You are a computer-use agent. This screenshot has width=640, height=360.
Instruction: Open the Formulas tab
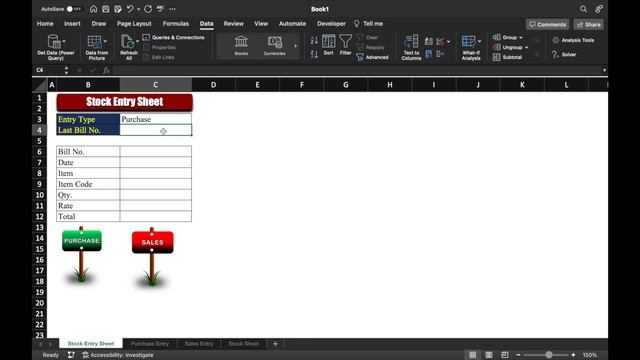tap(176, 24)
